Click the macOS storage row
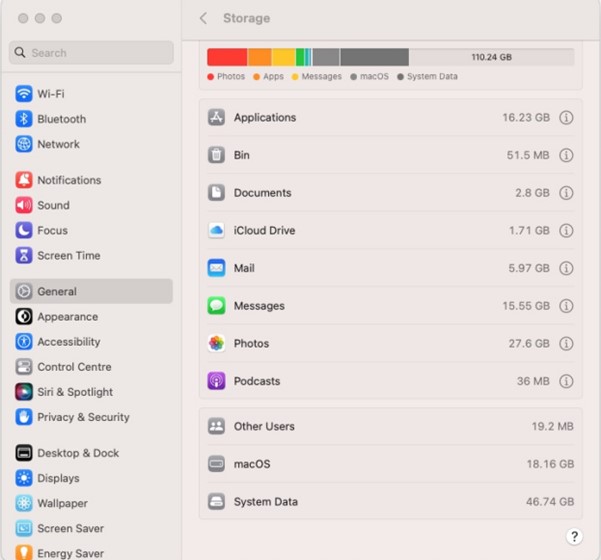This screenshot has height=560, width=601. [x=391, y=464]
